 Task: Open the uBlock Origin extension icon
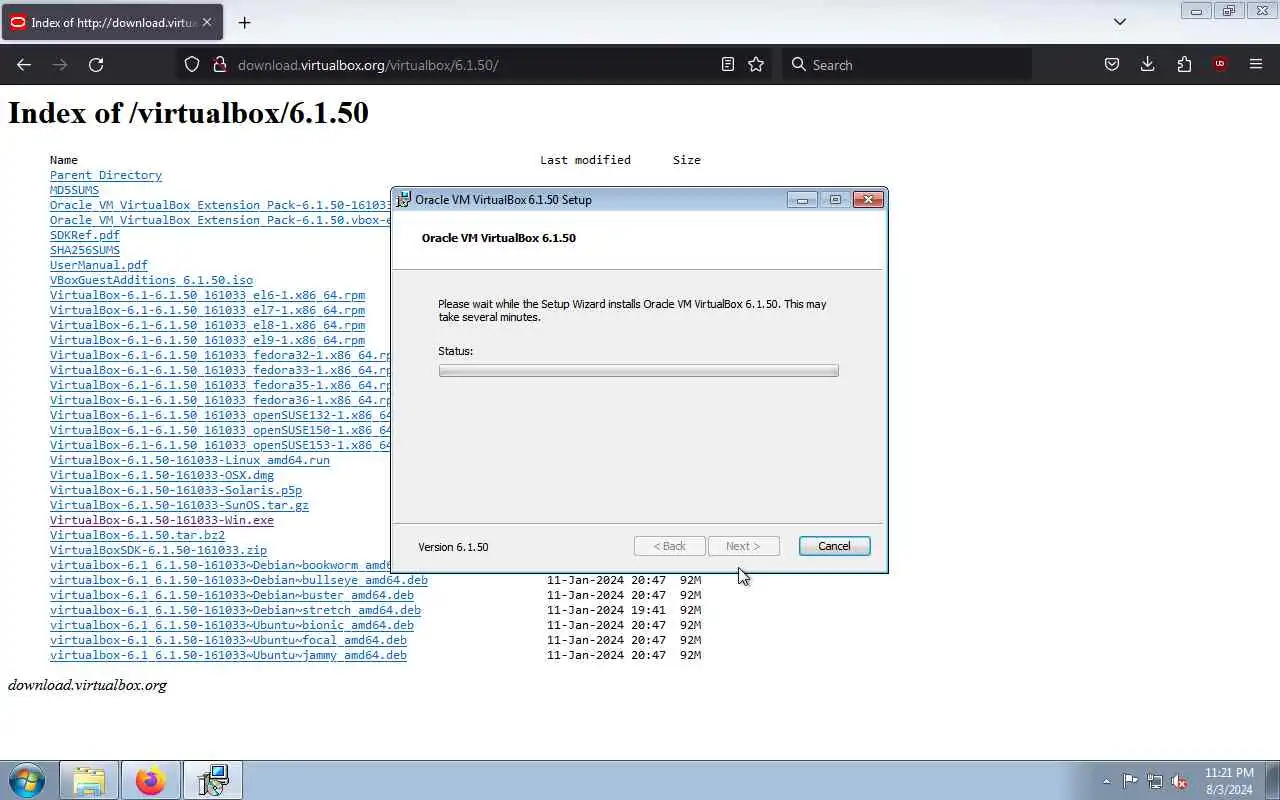tap(1220, 64)
